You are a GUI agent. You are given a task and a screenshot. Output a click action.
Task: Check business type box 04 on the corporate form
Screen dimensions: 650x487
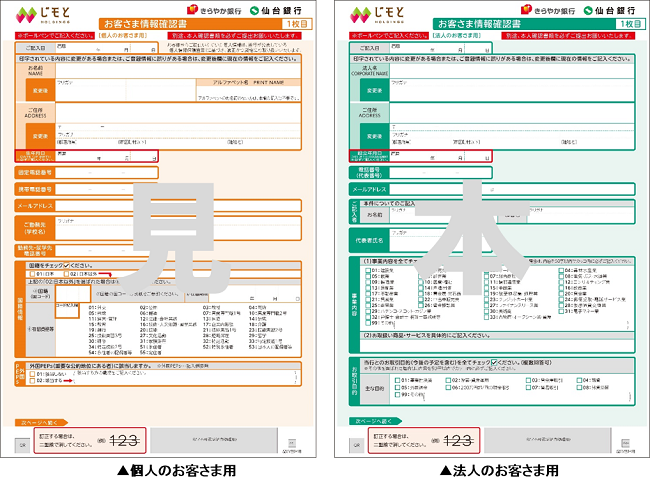561,270
